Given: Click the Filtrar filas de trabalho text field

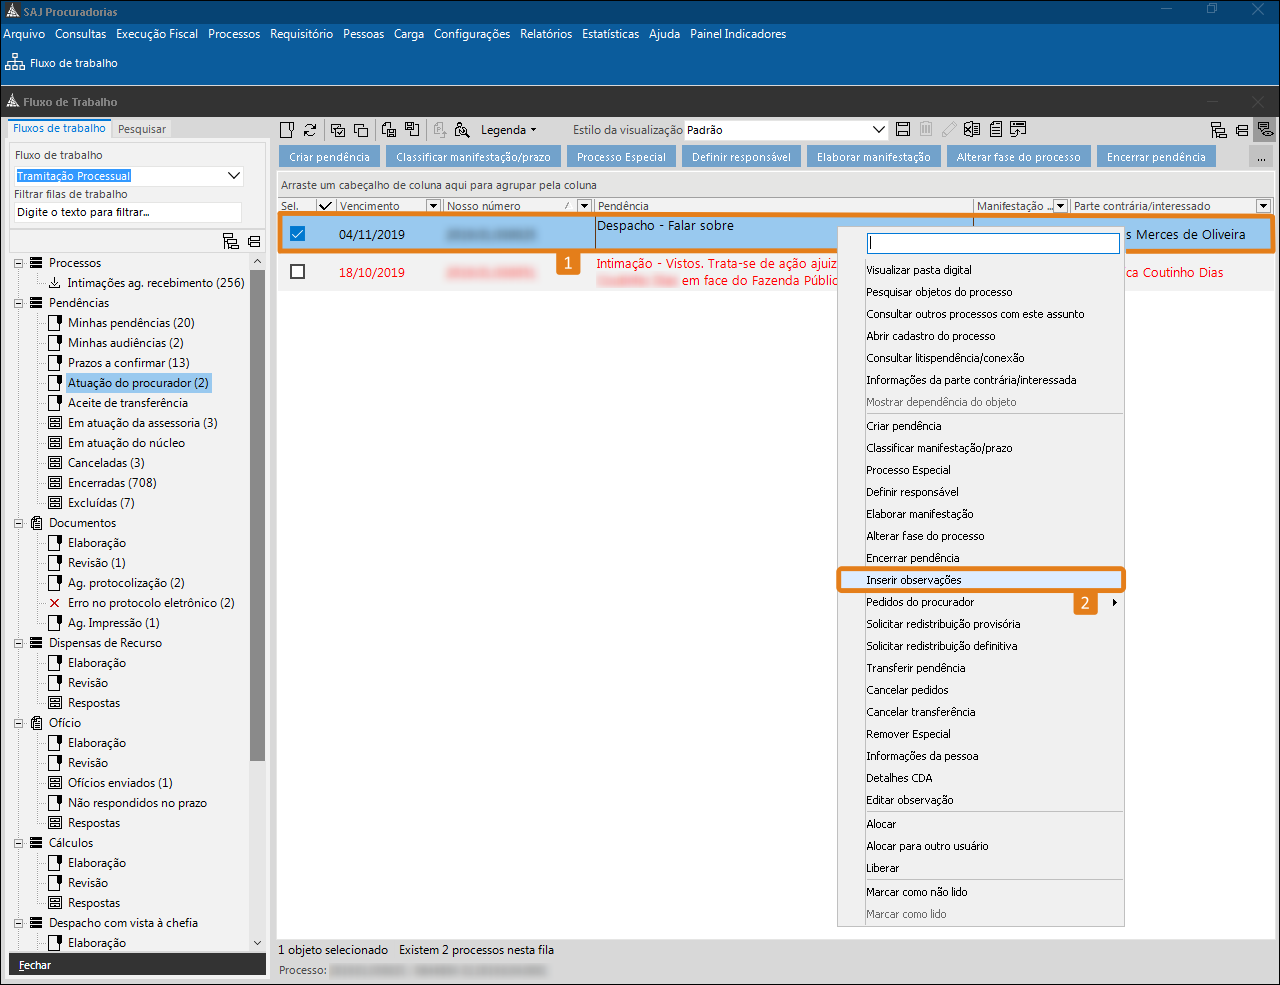Looking at the screenshot, I should point(128,212).
